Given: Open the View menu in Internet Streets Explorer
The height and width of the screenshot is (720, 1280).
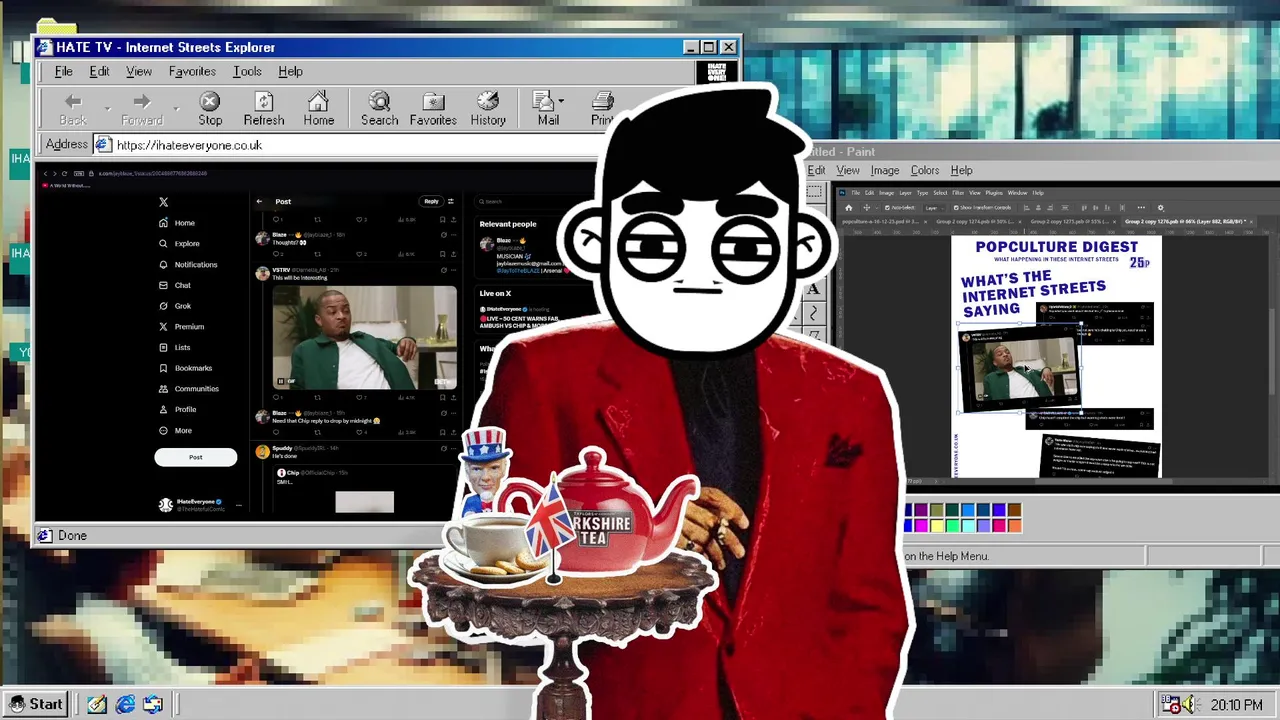Looking at the screenshot, I should point(139,71).
